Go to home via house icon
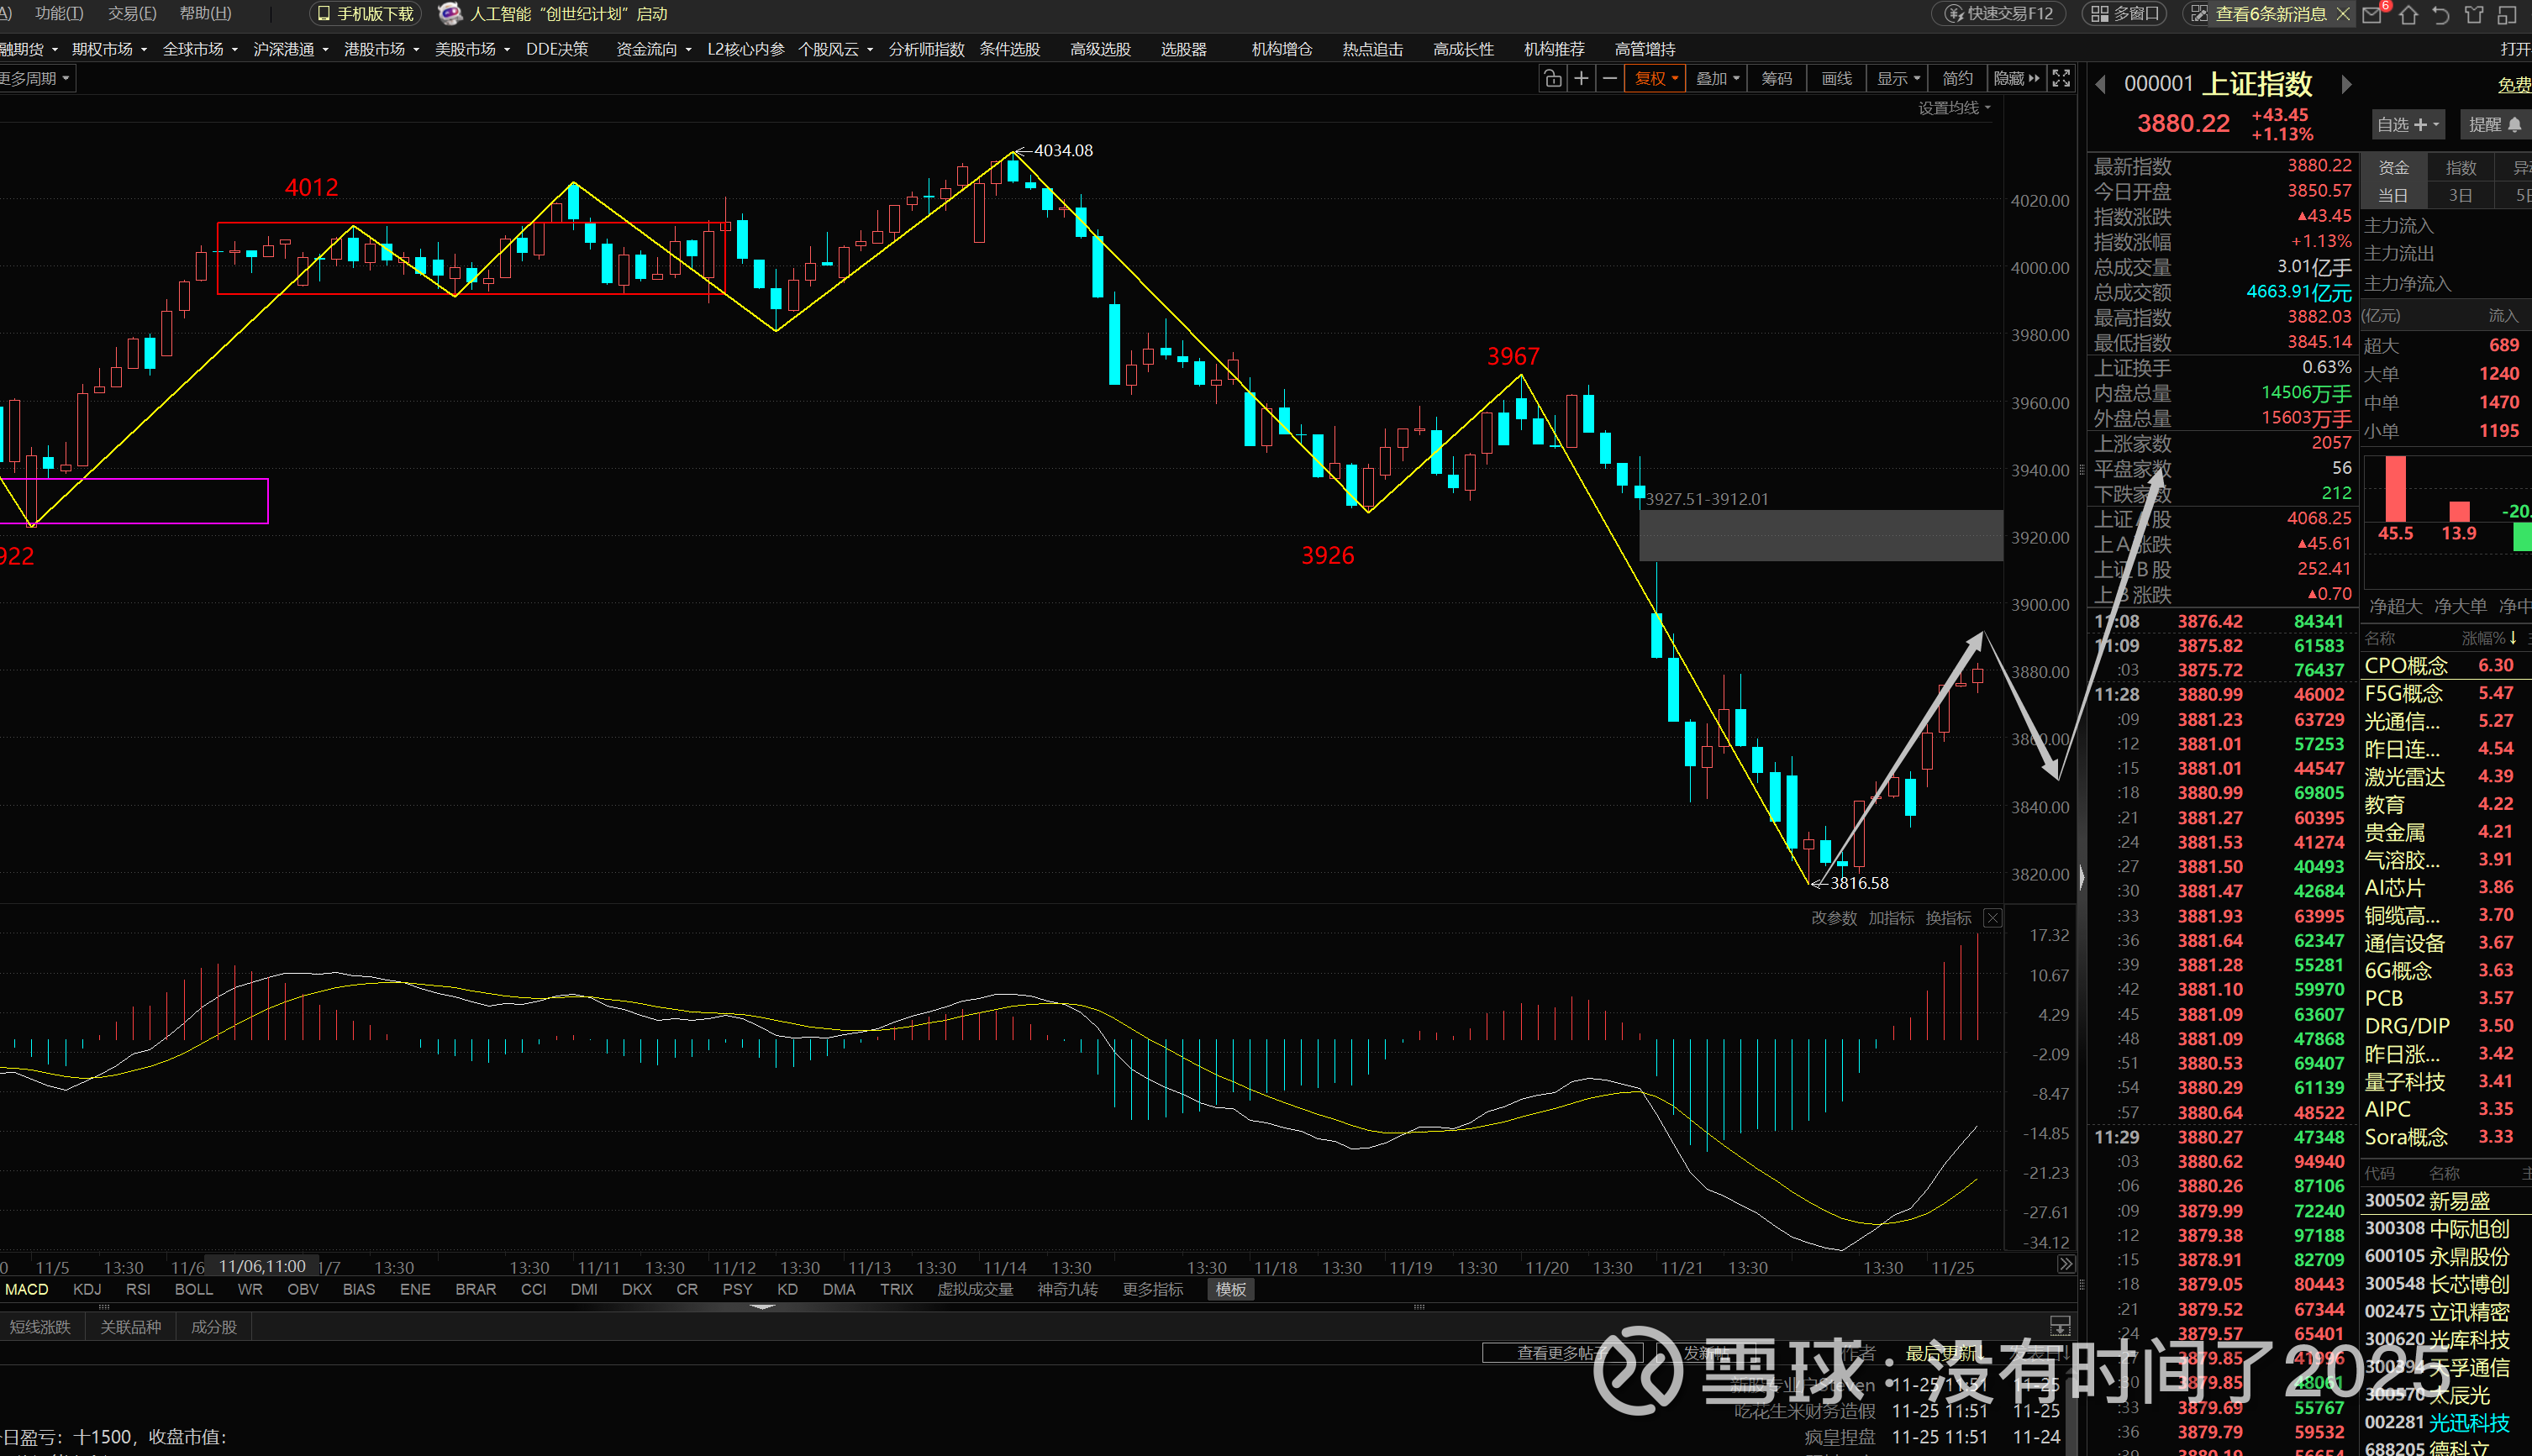This screenshot has width=2532, height=1456. click(2408, 14)
